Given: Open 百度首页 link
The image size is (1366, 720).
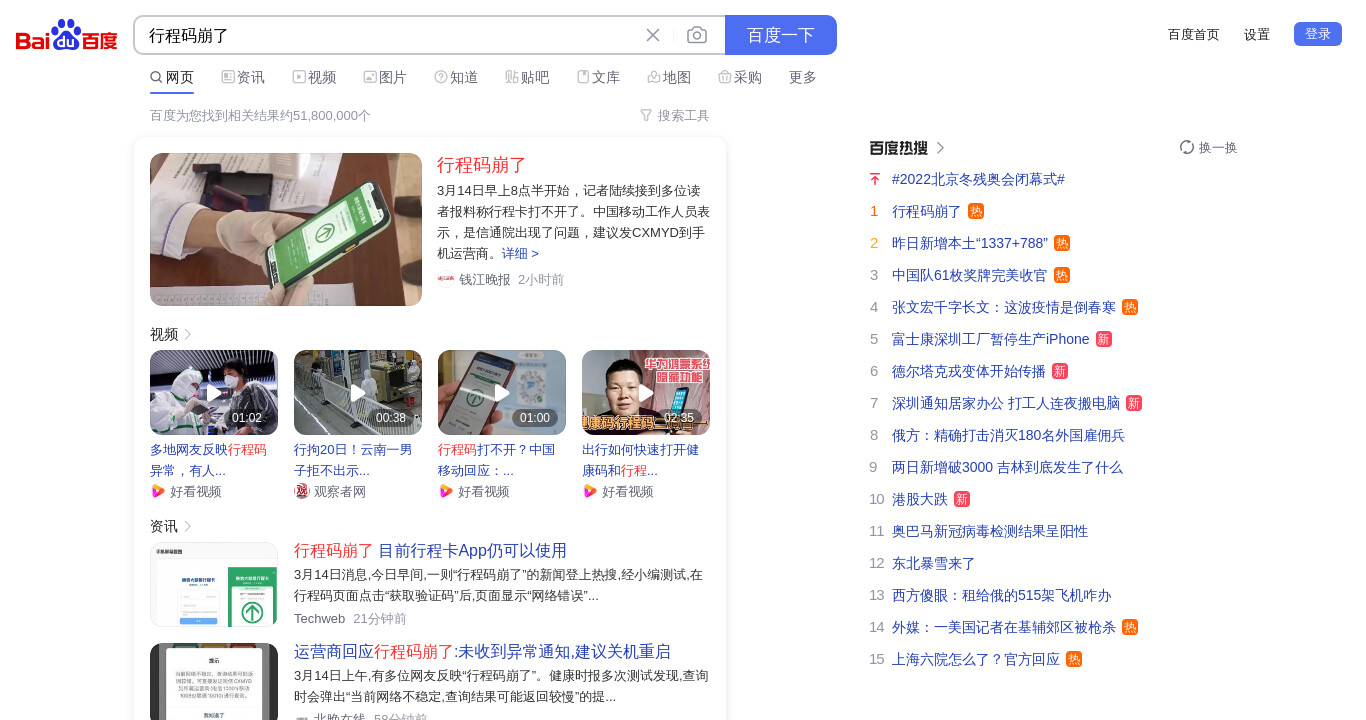Looking at the screenshot, I should pos(1194,34).
